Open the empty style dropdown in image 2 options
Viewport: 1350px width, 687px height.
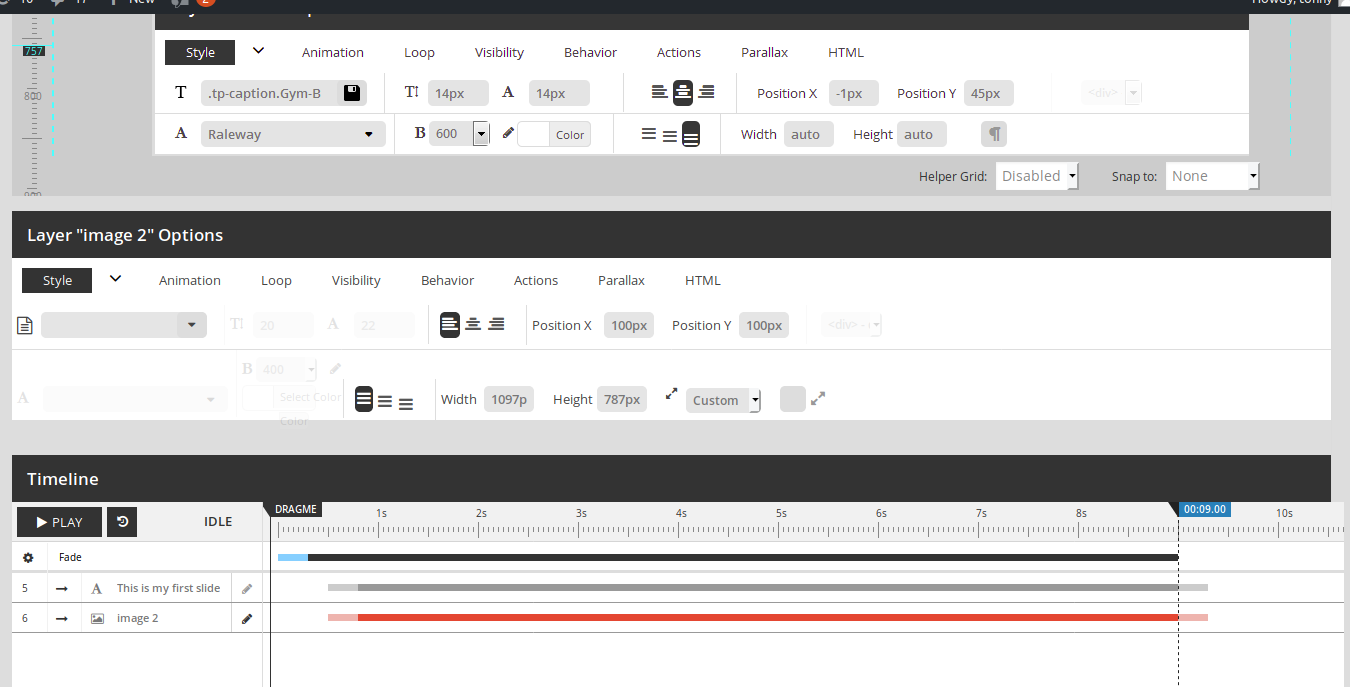(x=124, y=325)
